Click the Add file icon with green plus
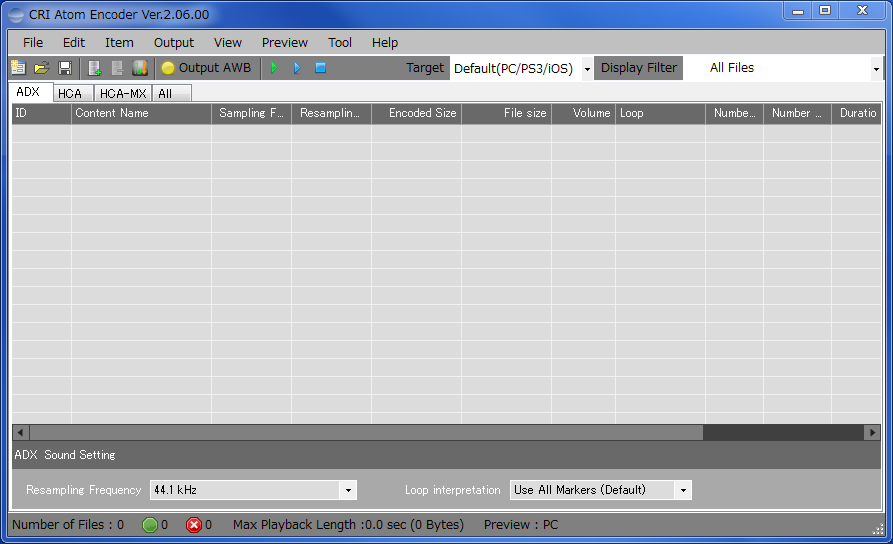 [94, 68]
